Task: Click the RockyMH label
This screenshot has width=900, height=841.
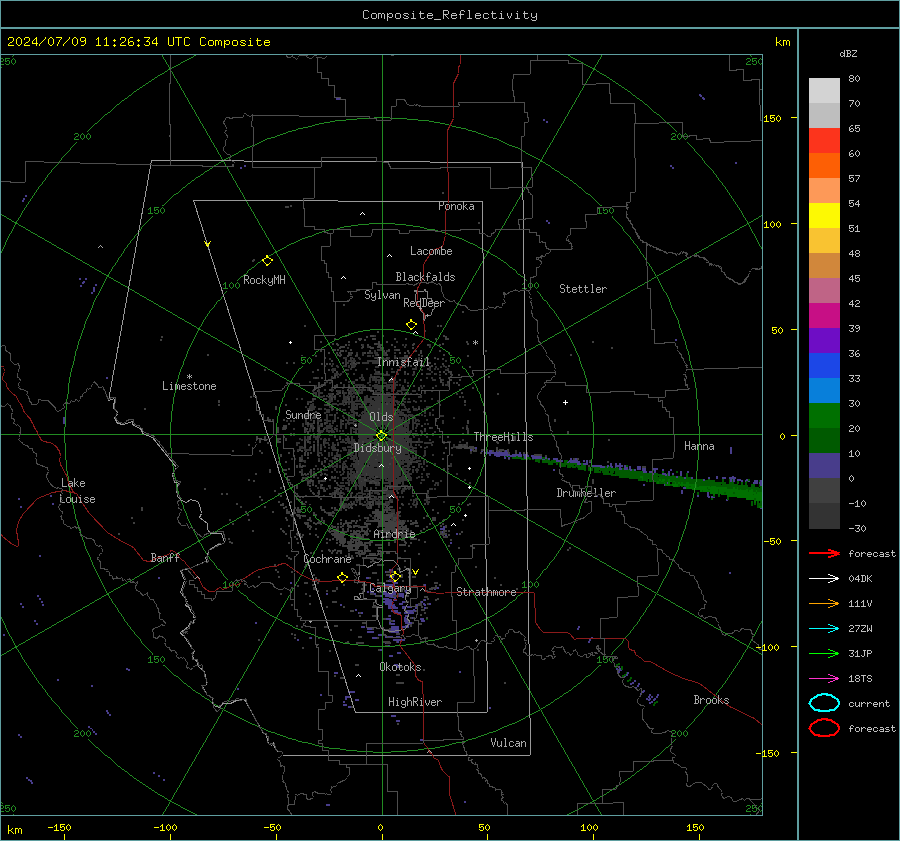Action: [264, 280]
